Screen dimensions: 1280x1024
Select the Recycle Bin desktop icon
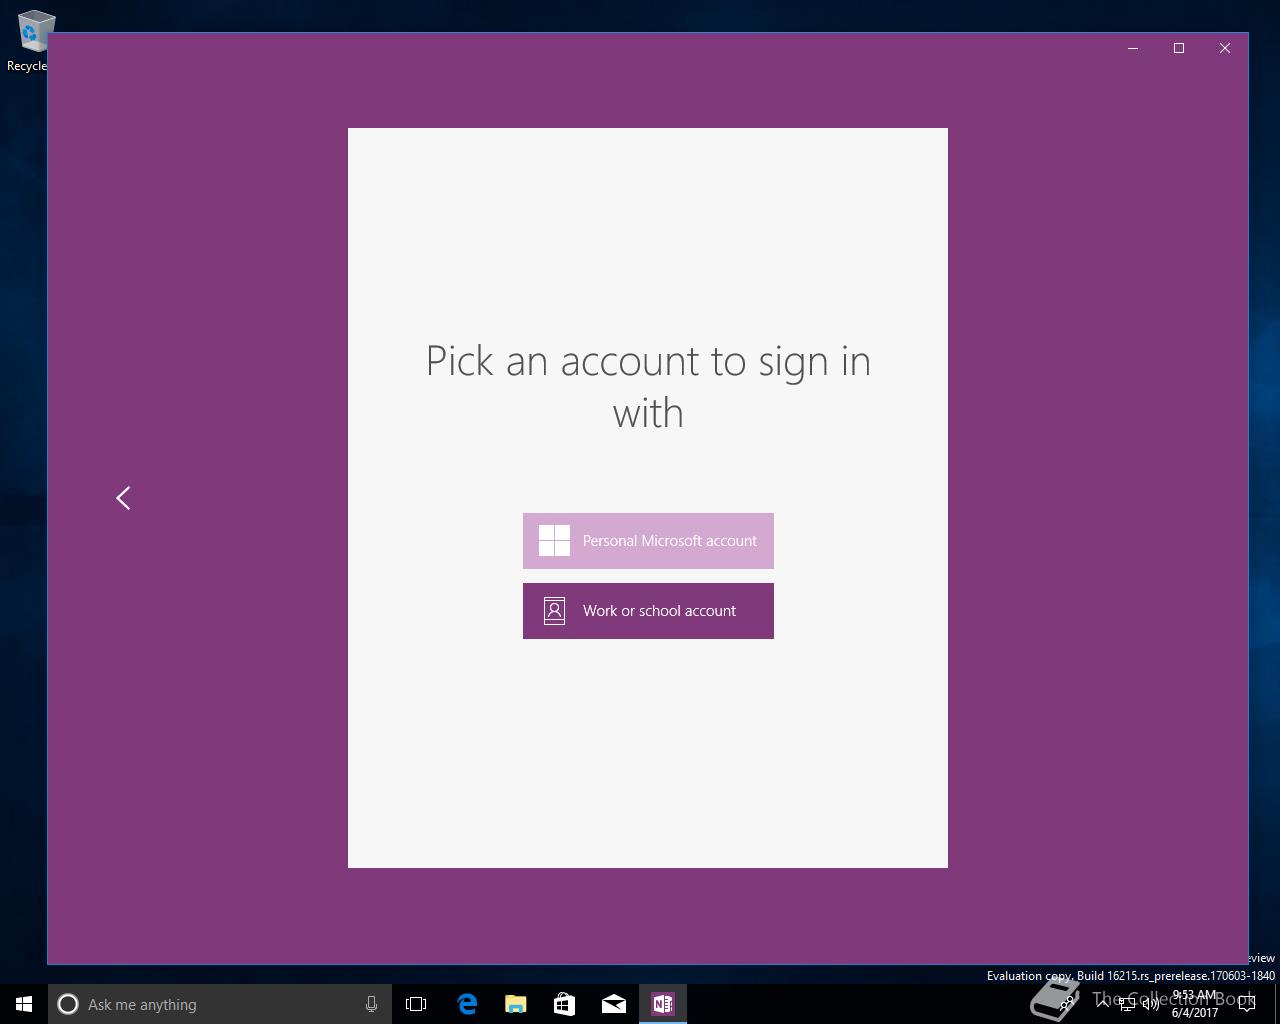pos(30,40)
